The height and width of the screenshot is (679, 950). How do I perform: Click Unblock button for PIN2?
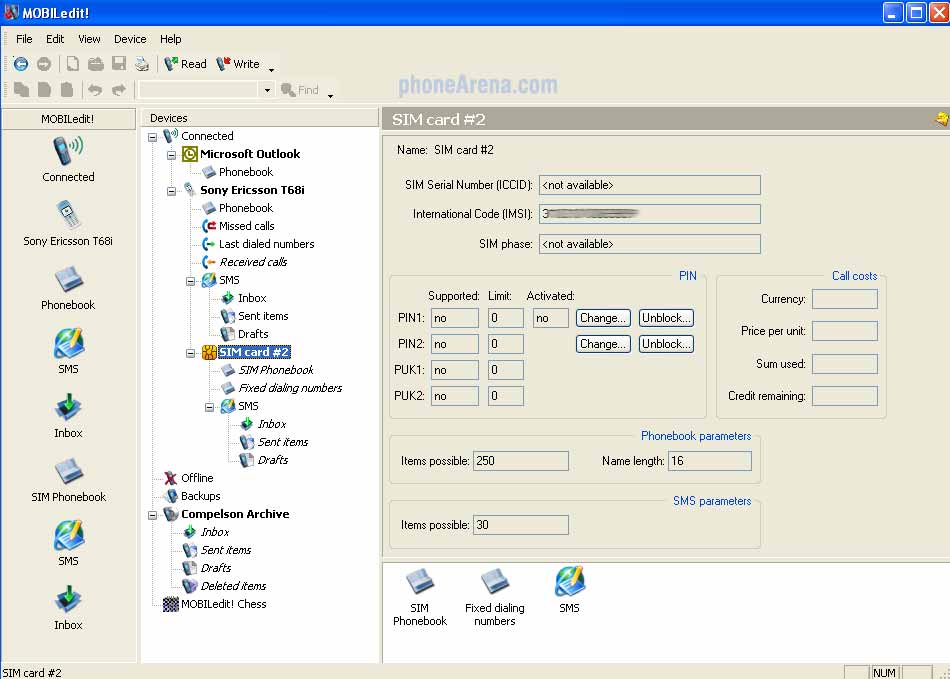pyautogui.click(x=666, y=344)
